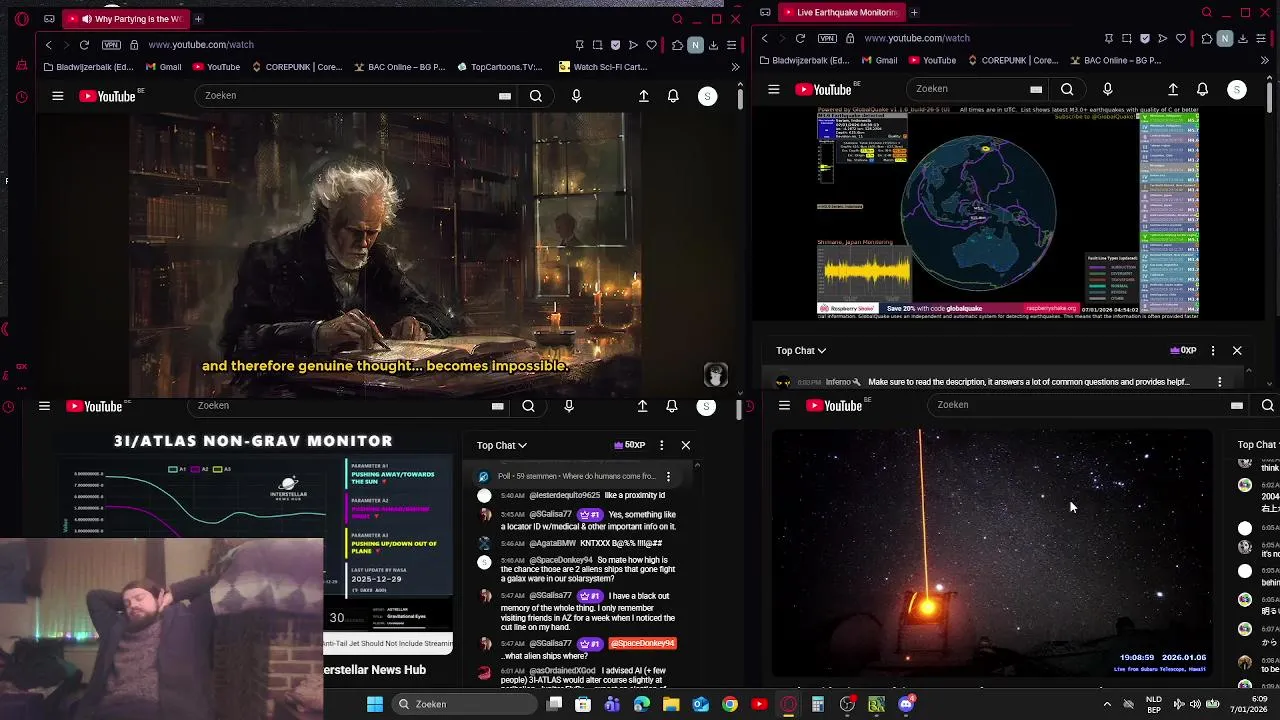Click snapshot icon in left window address bar
Viewport: 1280px width, 720px height.
click(597, 45)
